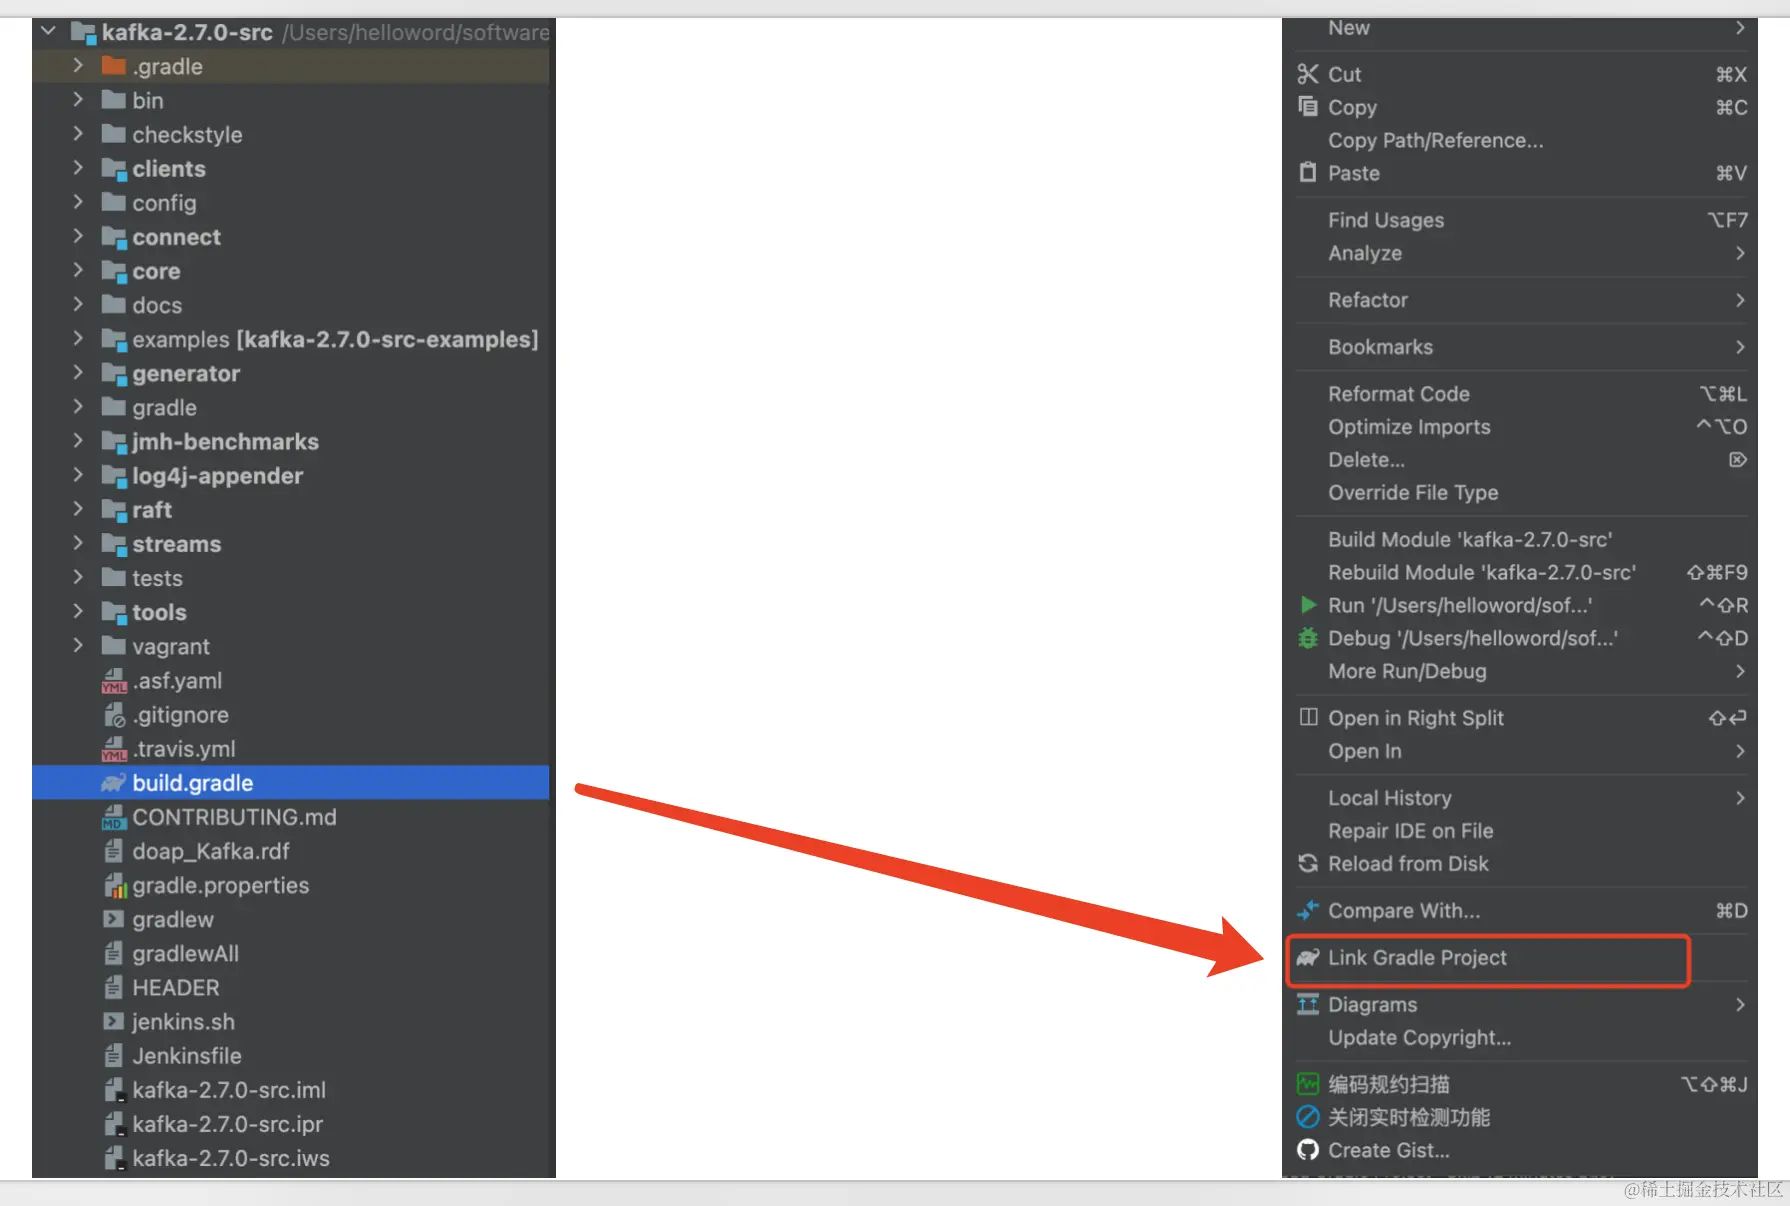Open the Refactor submenu

pos(1520,300)
